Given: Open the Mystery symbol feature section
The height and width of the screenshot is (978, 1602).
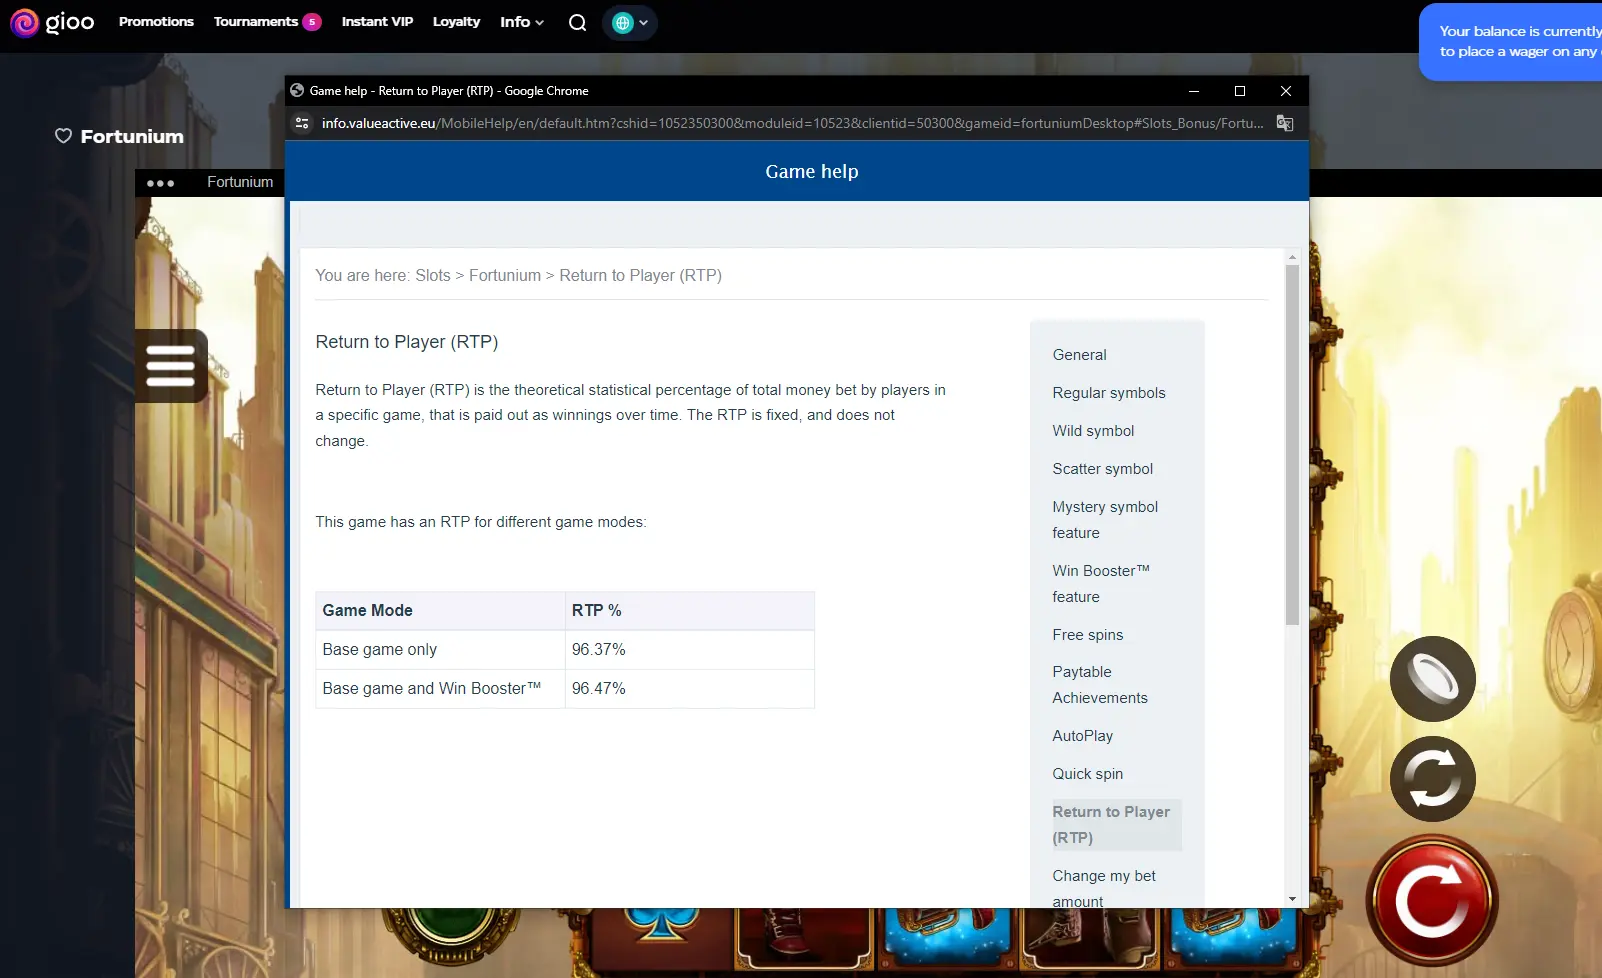Looking at the screenshot, I should (x=1105, y=520).
